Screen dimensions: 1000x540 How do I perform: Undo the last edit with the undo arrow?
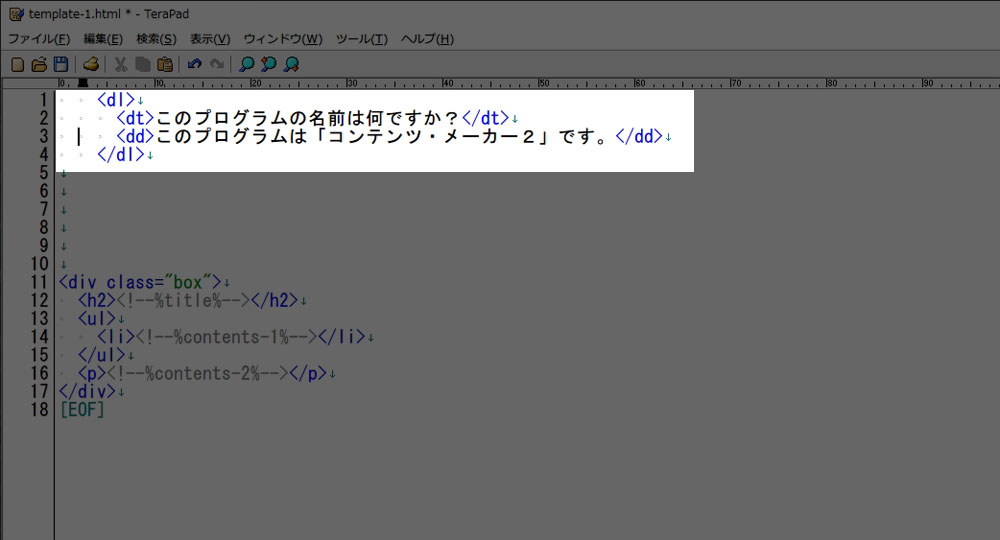pyautogui.click(x=195, y=64)
